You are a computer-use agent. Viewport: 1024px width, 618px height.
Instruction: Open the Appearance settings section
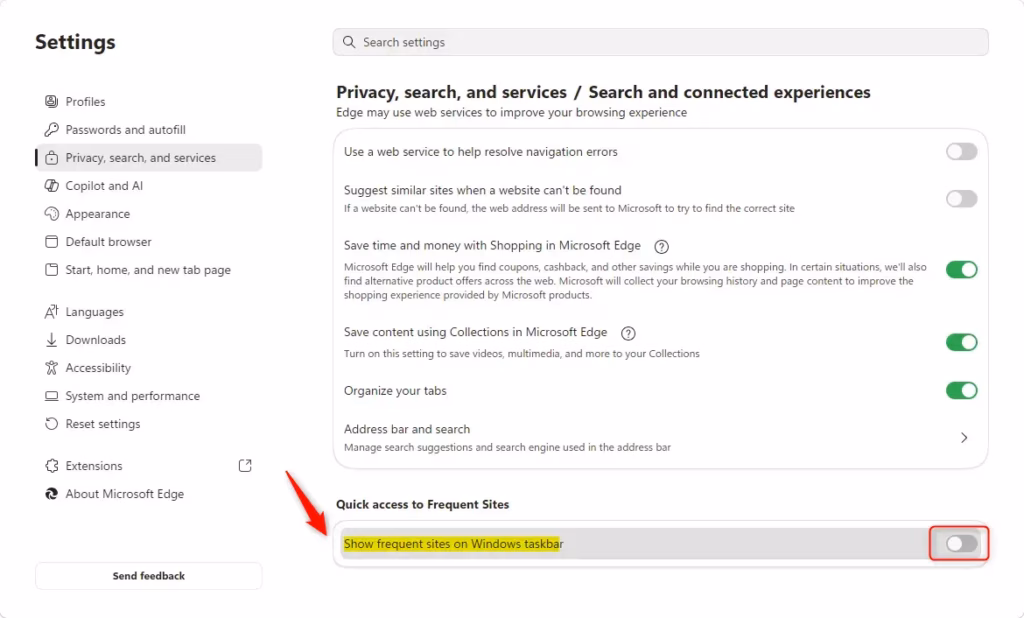click(x=149, y=214)
